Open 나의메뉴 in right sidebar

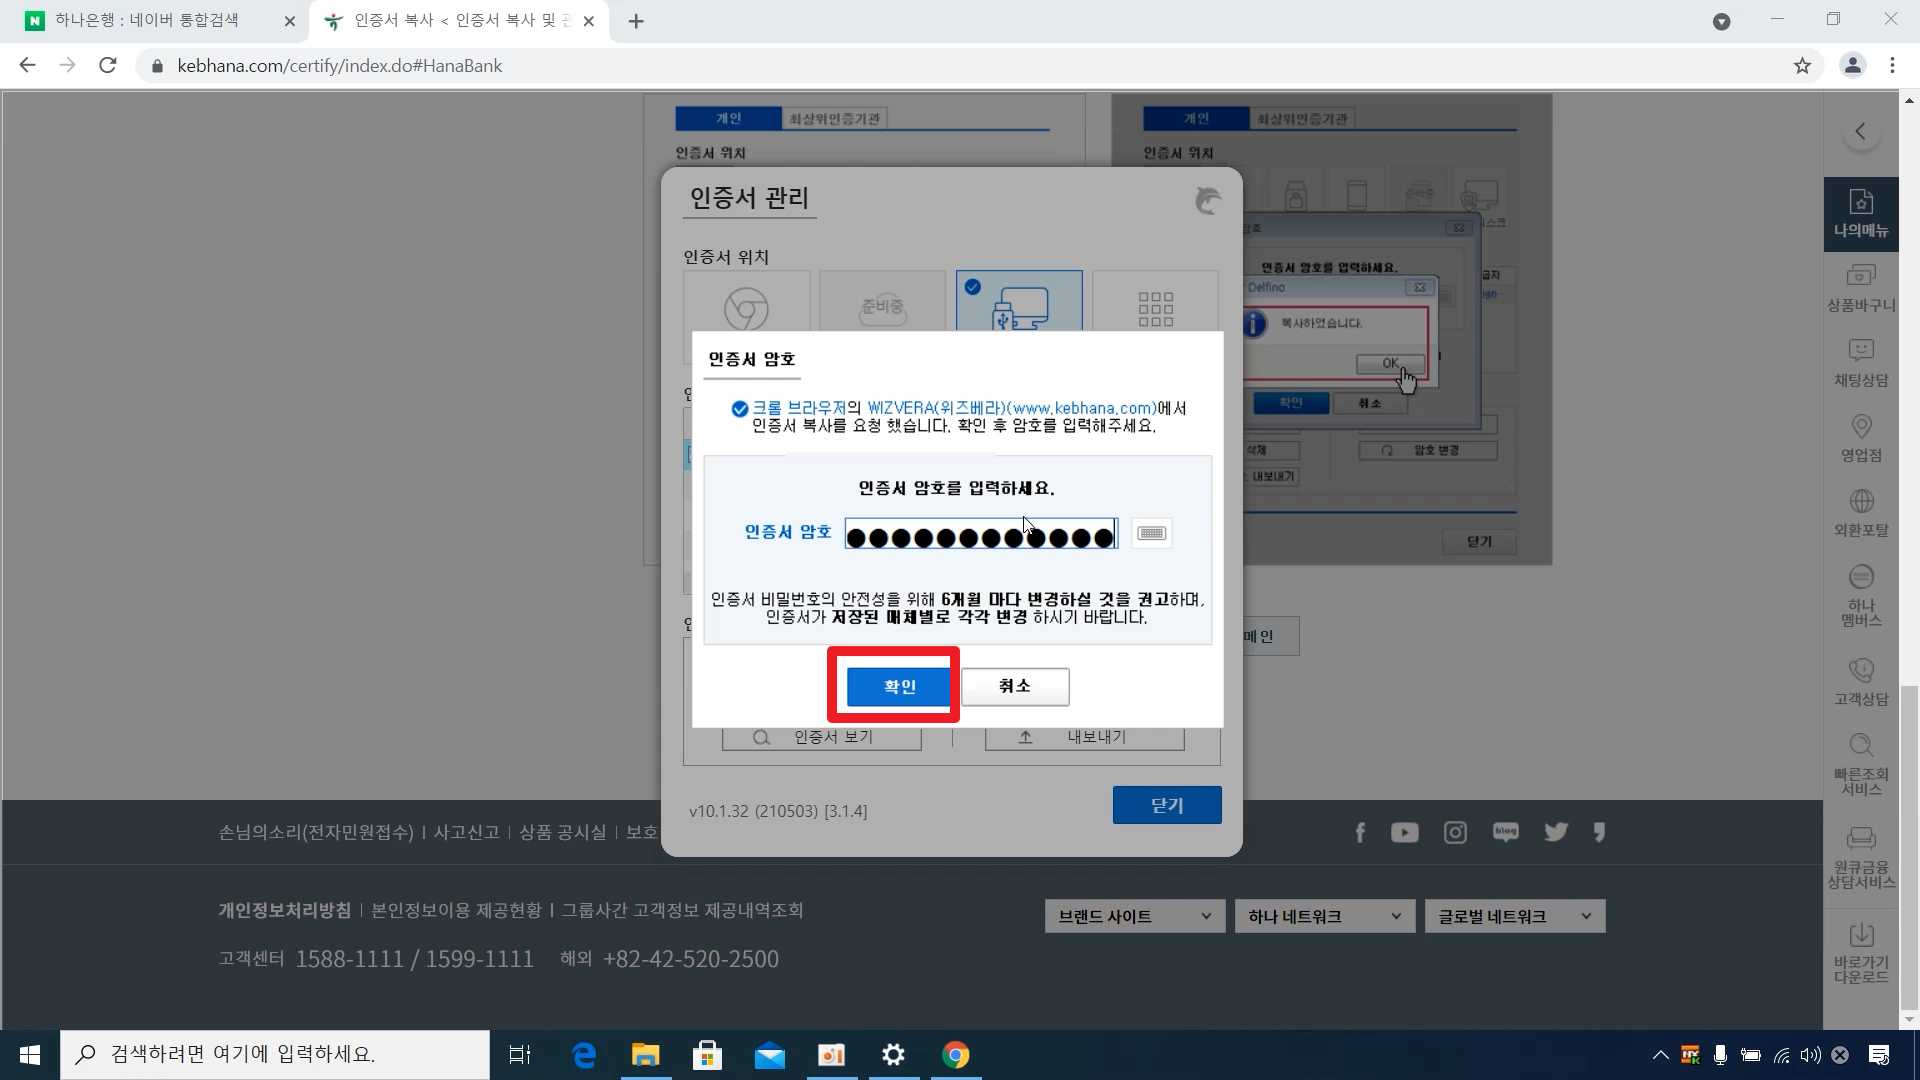pyautogui.click(x=1860, y=213)
